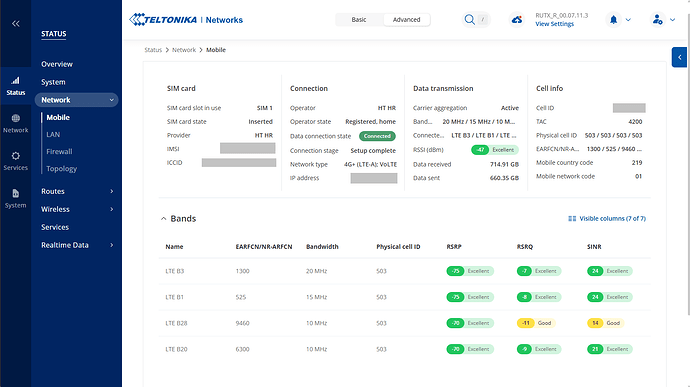Click the firmware version RUTX_R_00.07.11.3 text
Screen dimensions: 690x387
(562, 15)
